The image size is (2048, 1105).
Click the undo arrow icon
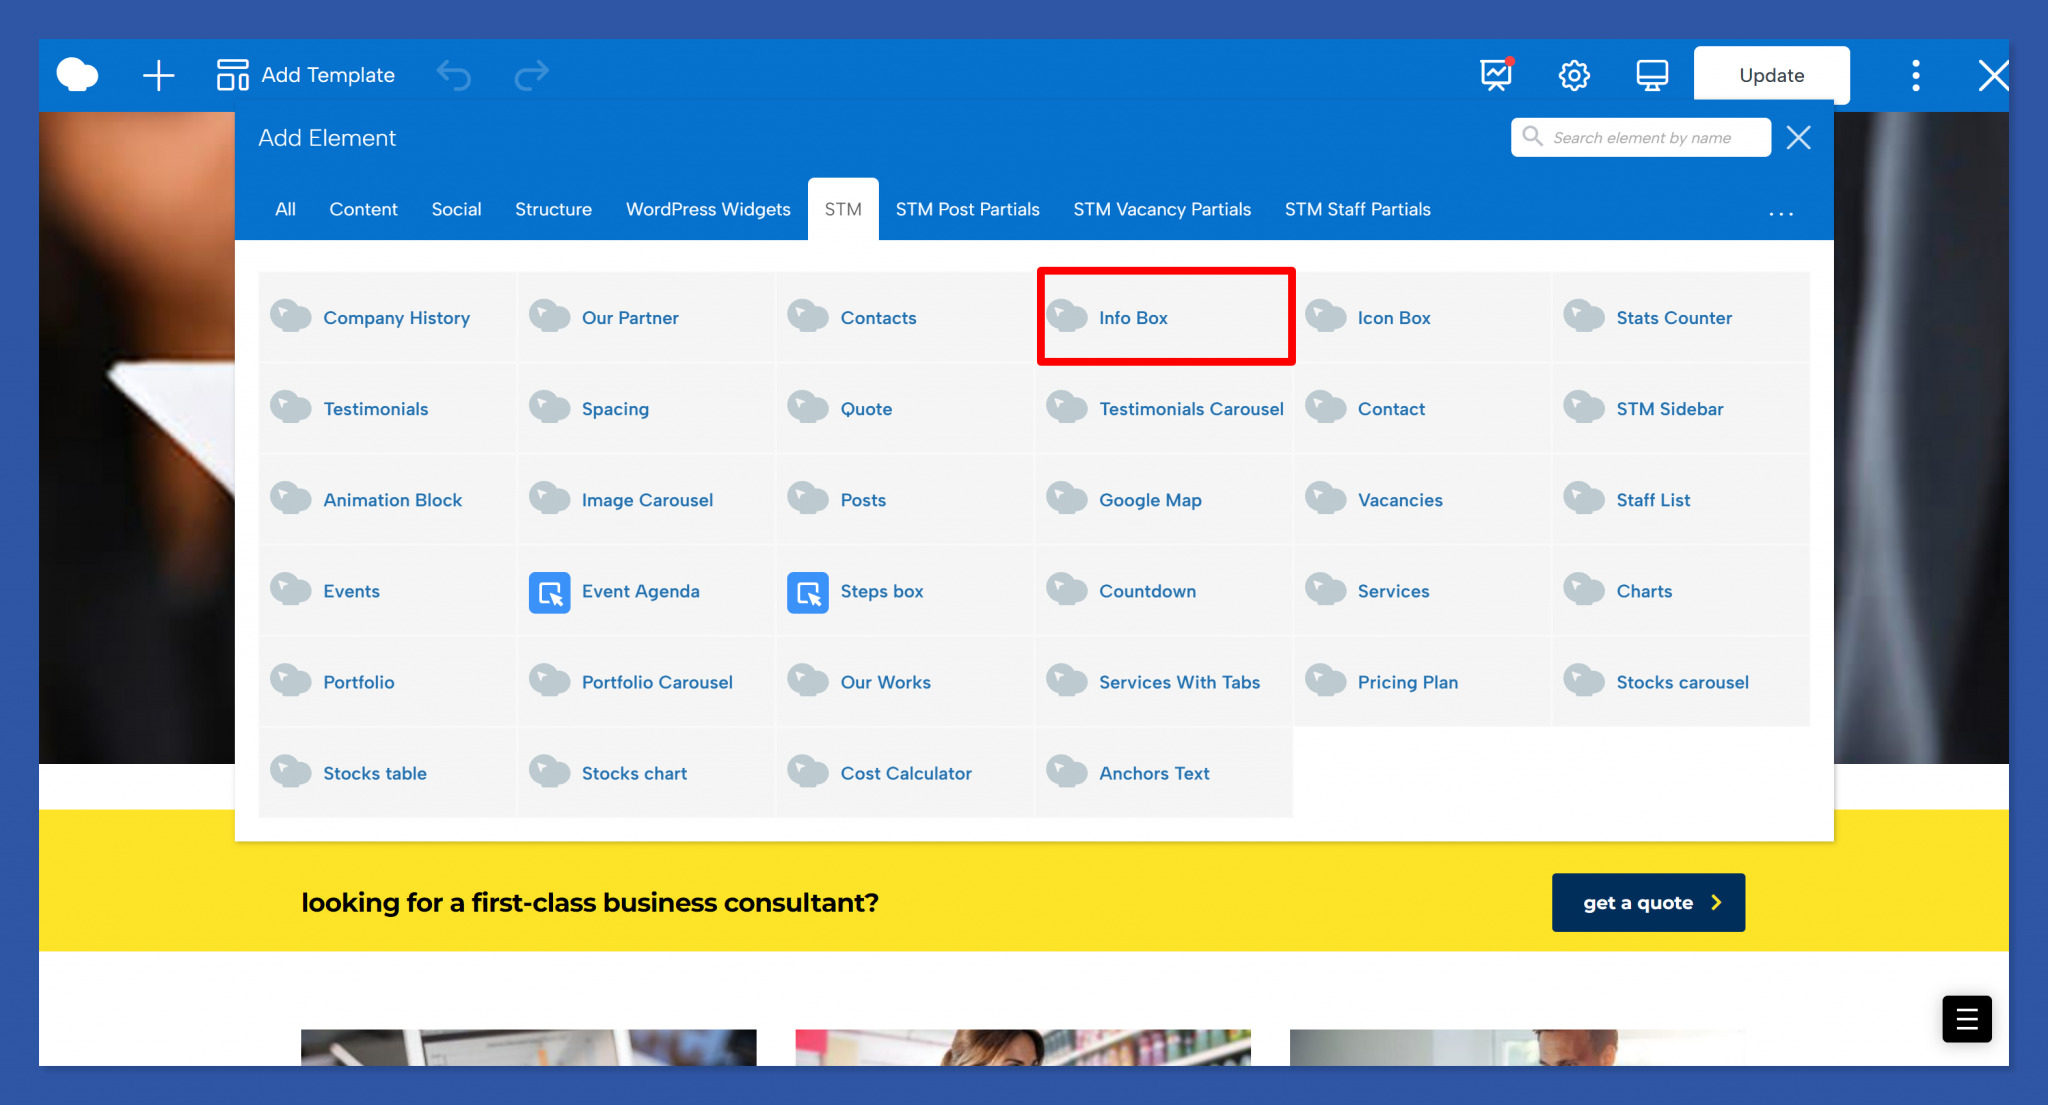(454, 75)
